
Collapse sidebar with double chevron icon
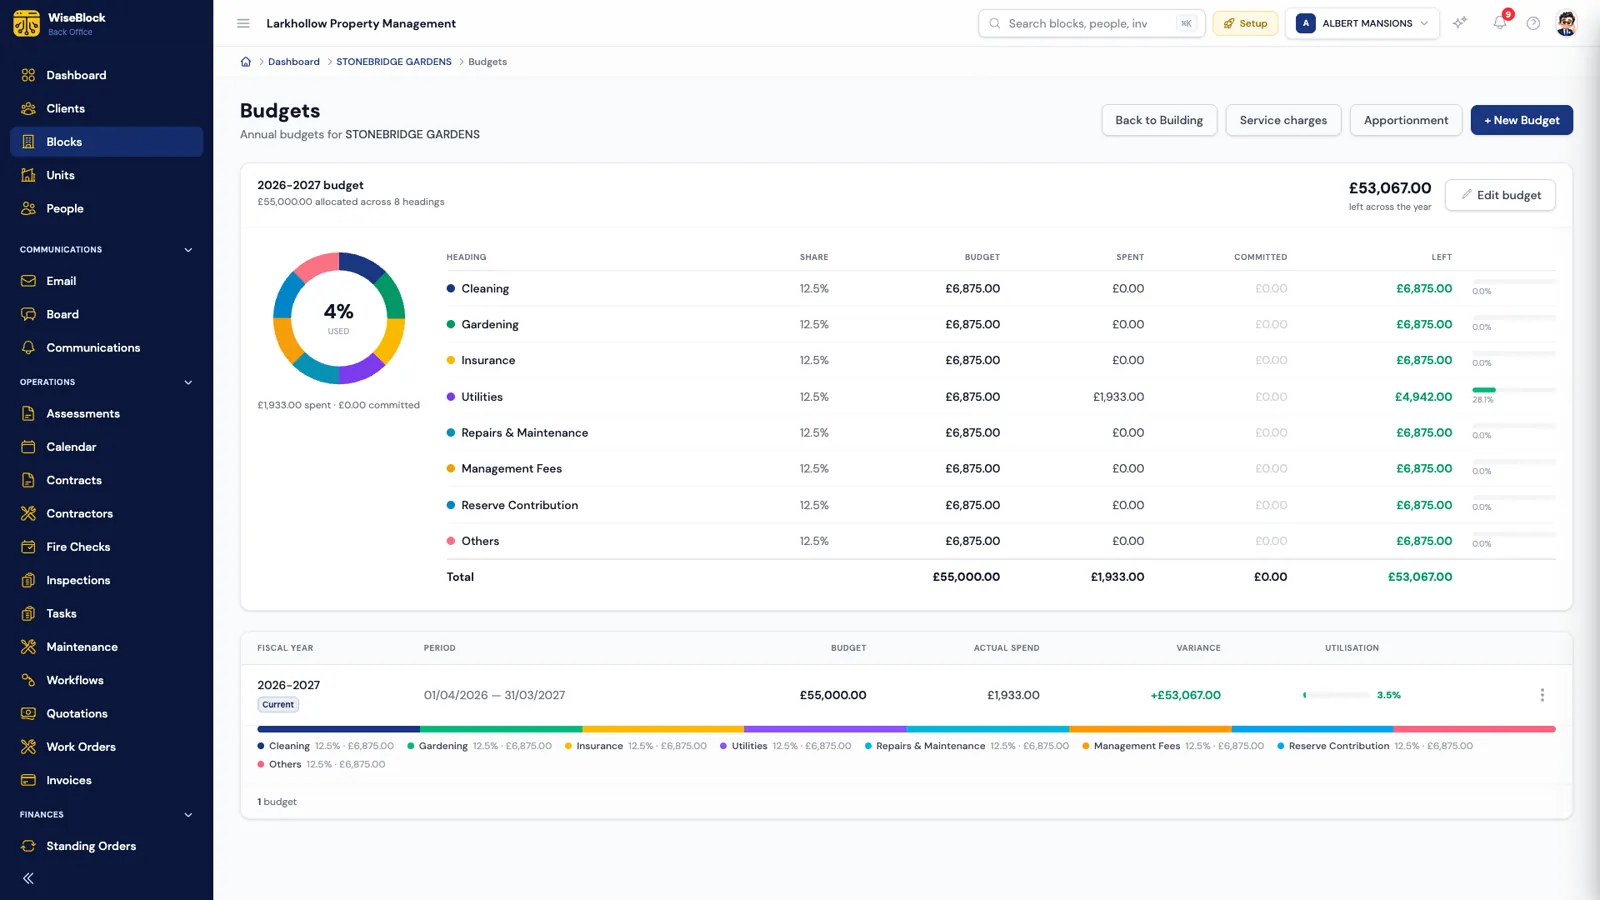(28, 878)
